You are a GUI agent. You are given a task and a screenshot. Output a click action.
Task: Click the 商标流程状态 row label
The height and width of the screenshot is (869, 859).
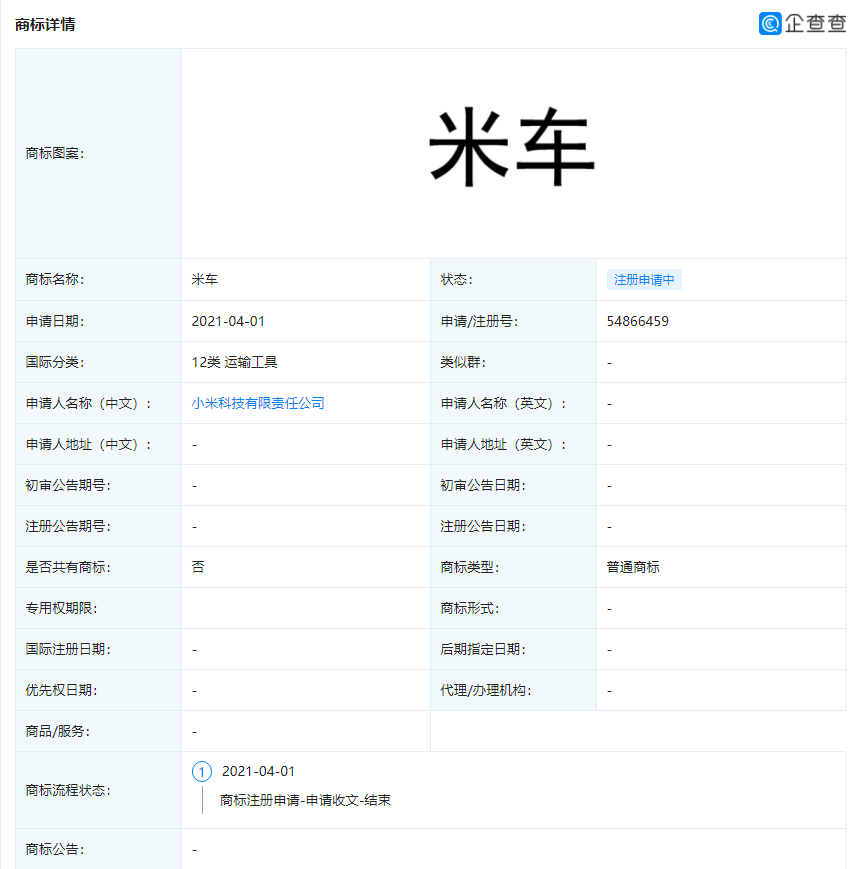click(x=68, y=790)
